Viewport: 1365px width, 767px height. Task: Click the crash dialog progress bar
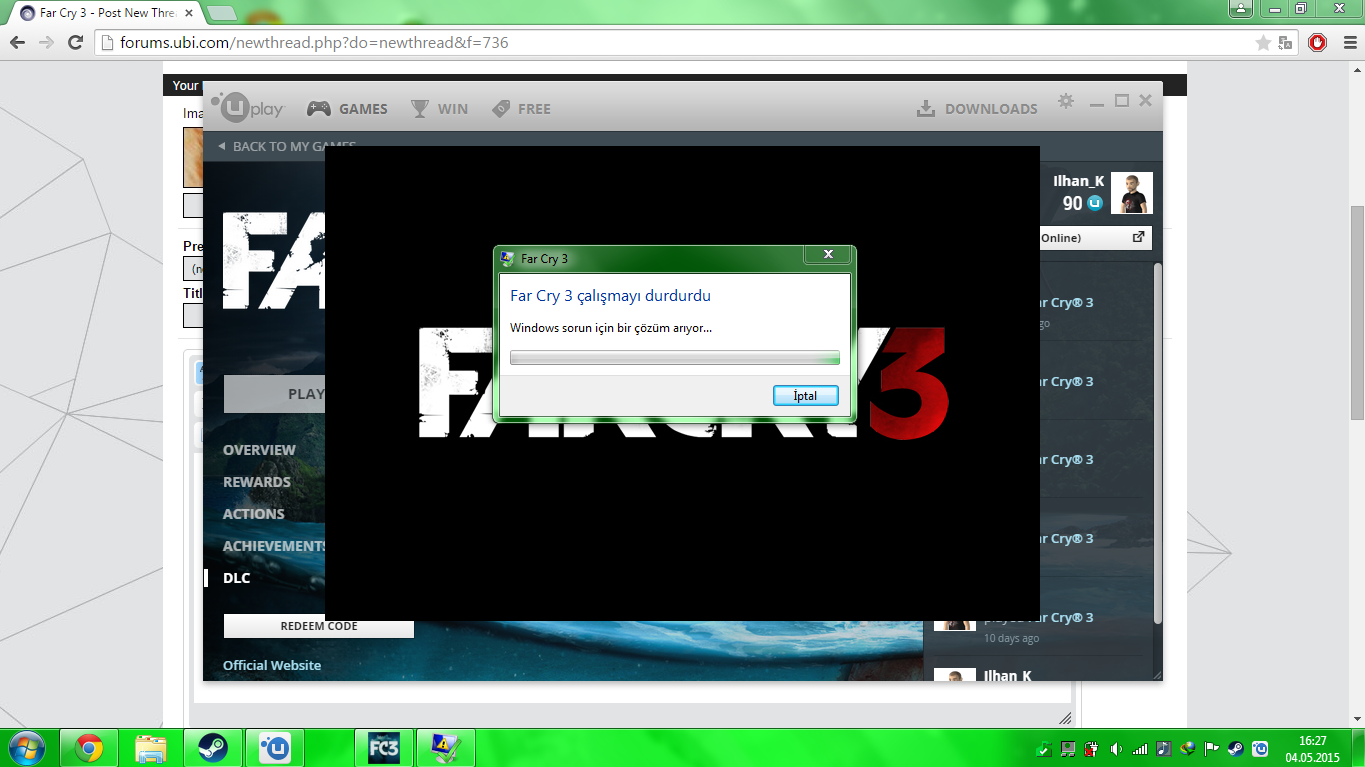pos(675,358)
